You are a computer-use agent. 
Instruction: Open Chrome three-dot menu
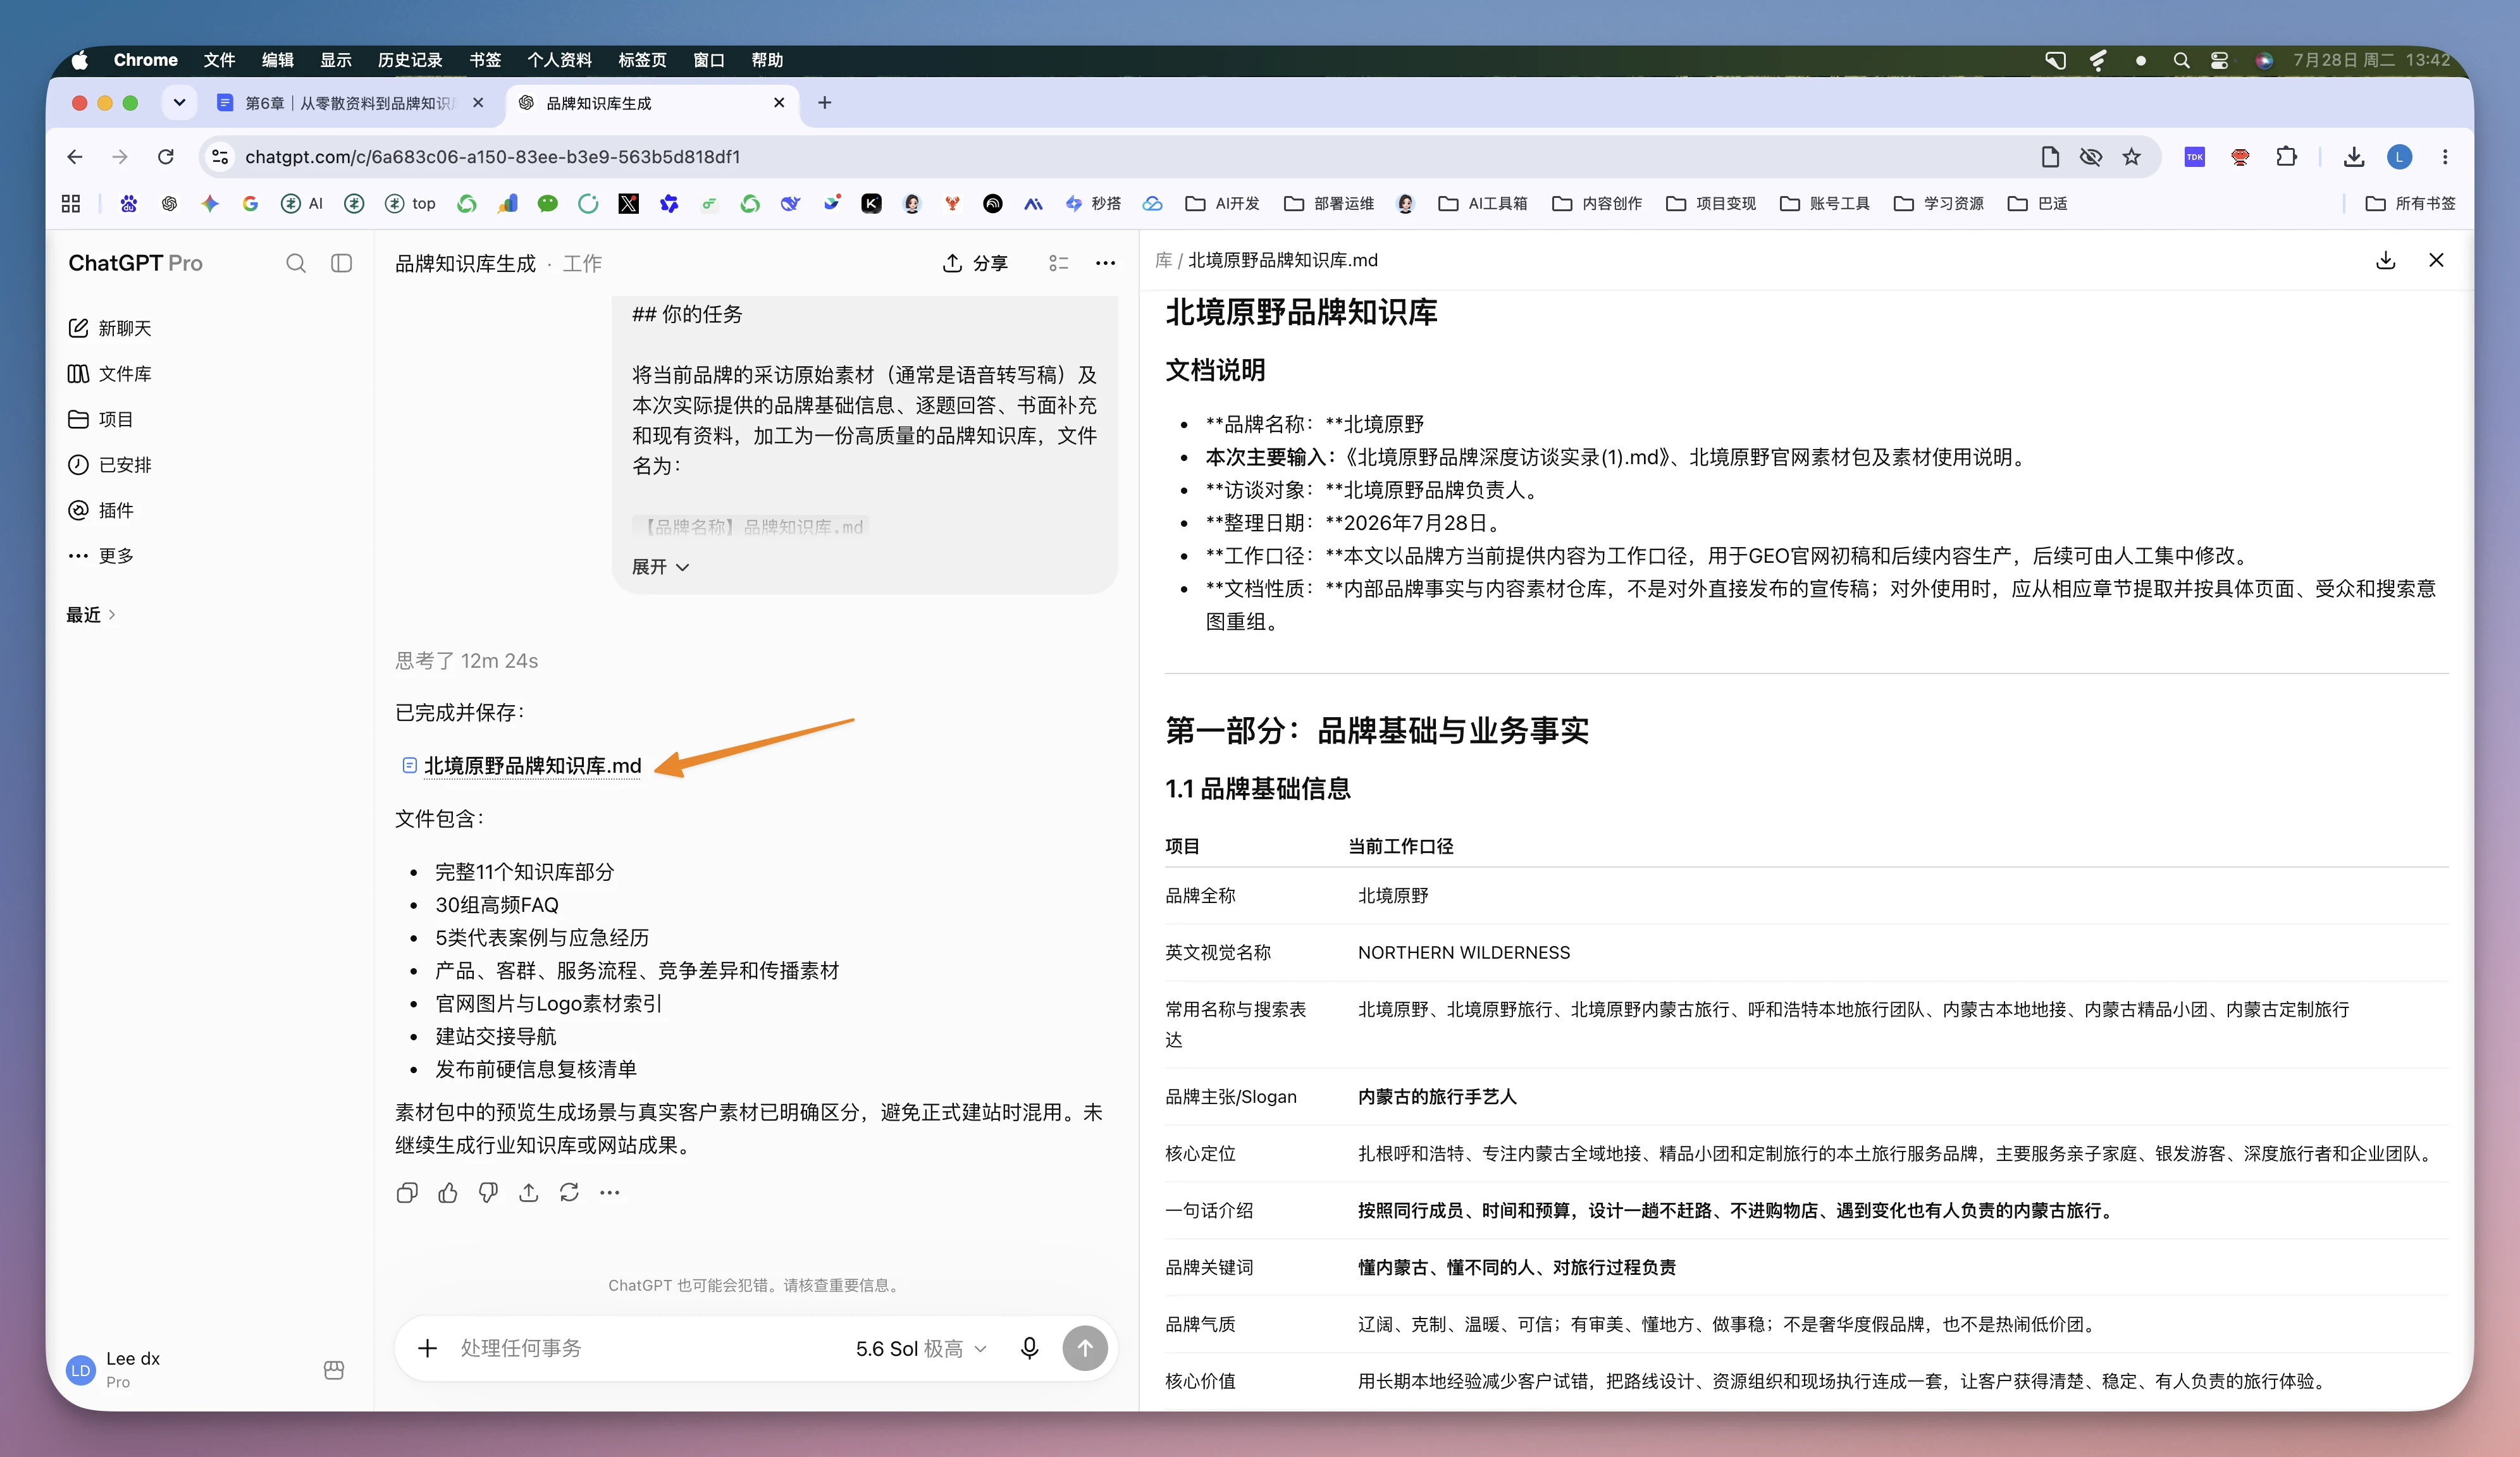(x=2445, y=156)
